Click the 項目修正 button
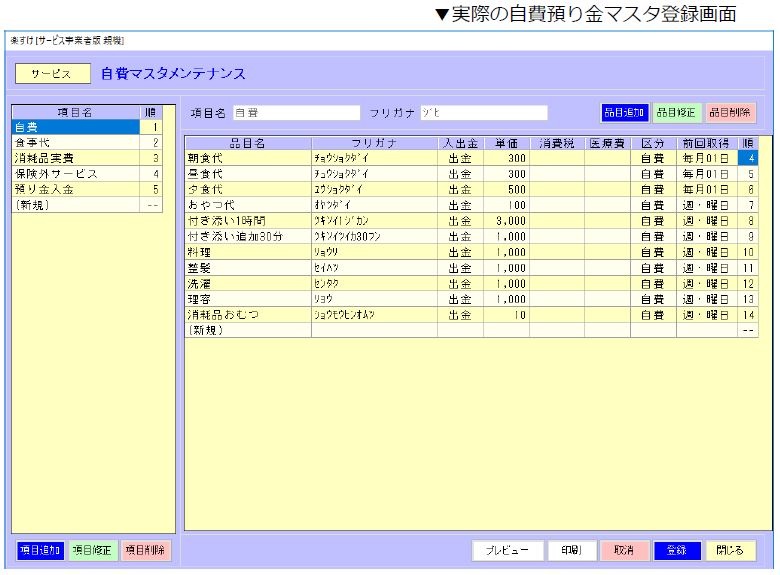The width and height of the screenshot is (780, 575). [92, 550]
